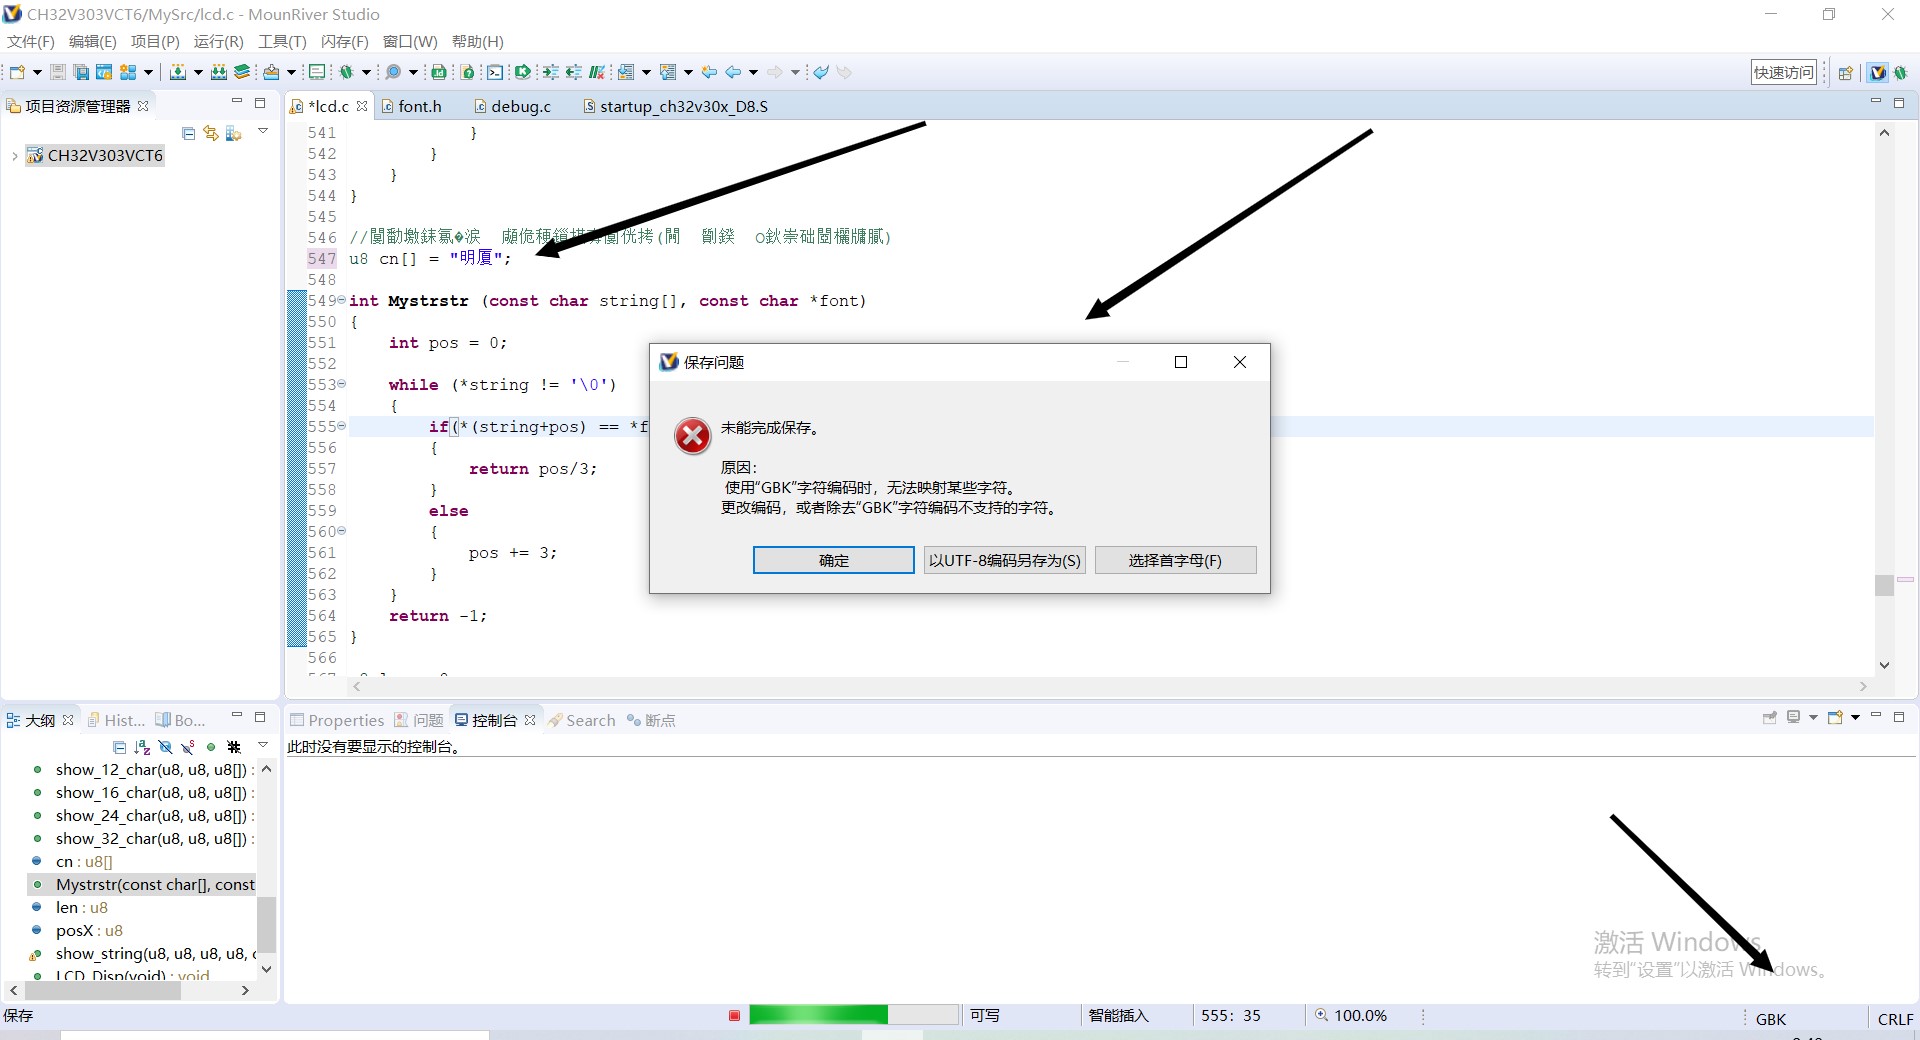
Task: Click the shift left indent icon
Action: coord(573,72)
